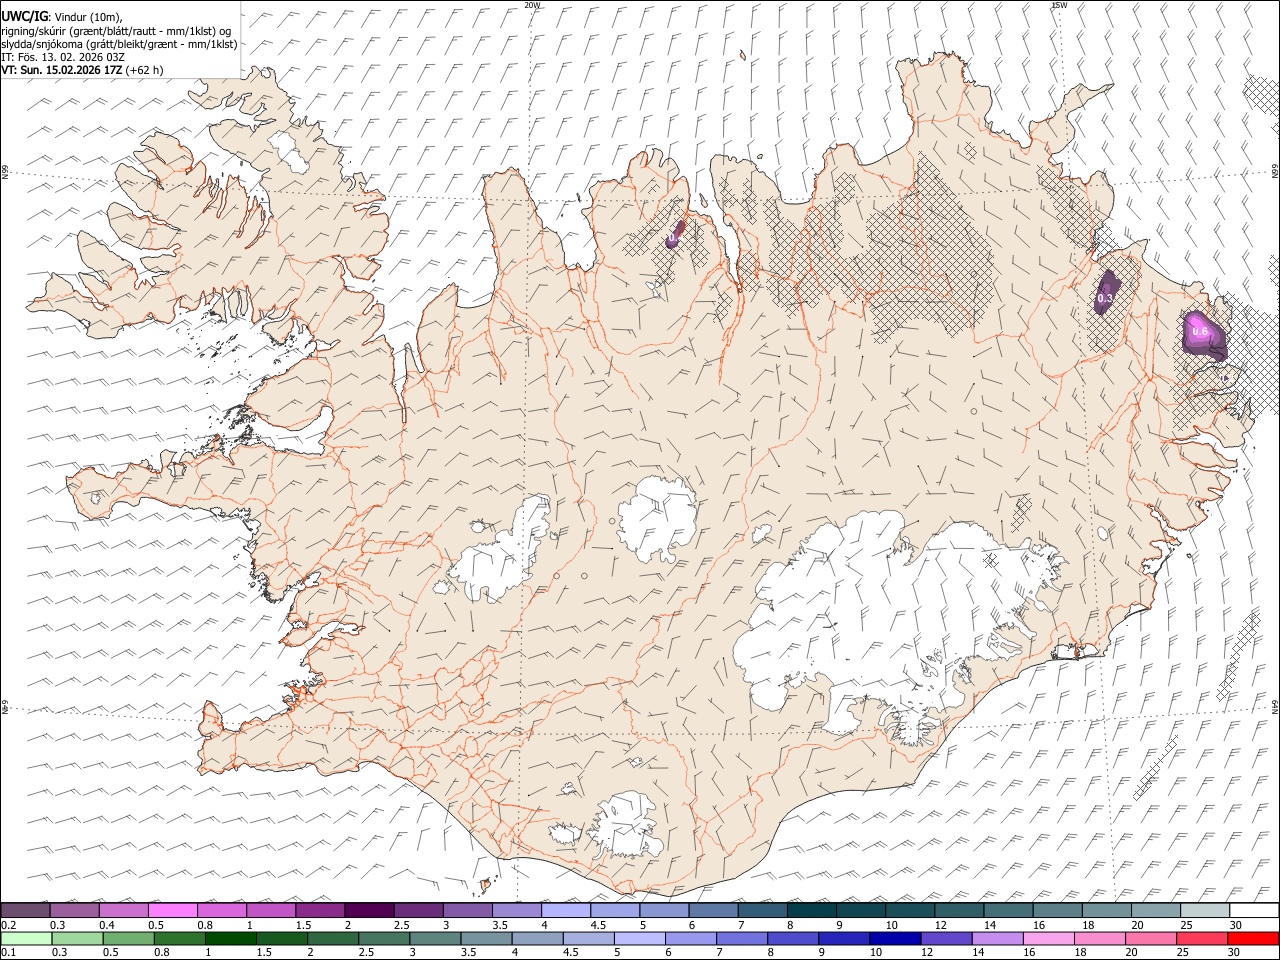This screenshot has width=1280, height=960.
Task: Click the '0.4' label in upper legend
Action: click(x=107, y=925)
